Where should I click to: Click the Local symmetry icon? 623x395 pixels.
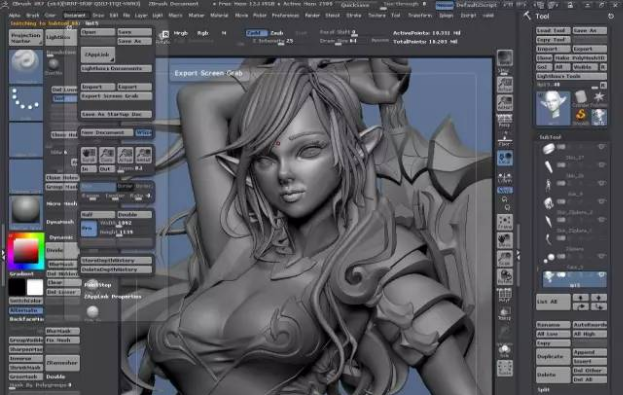tap(505, 158)
